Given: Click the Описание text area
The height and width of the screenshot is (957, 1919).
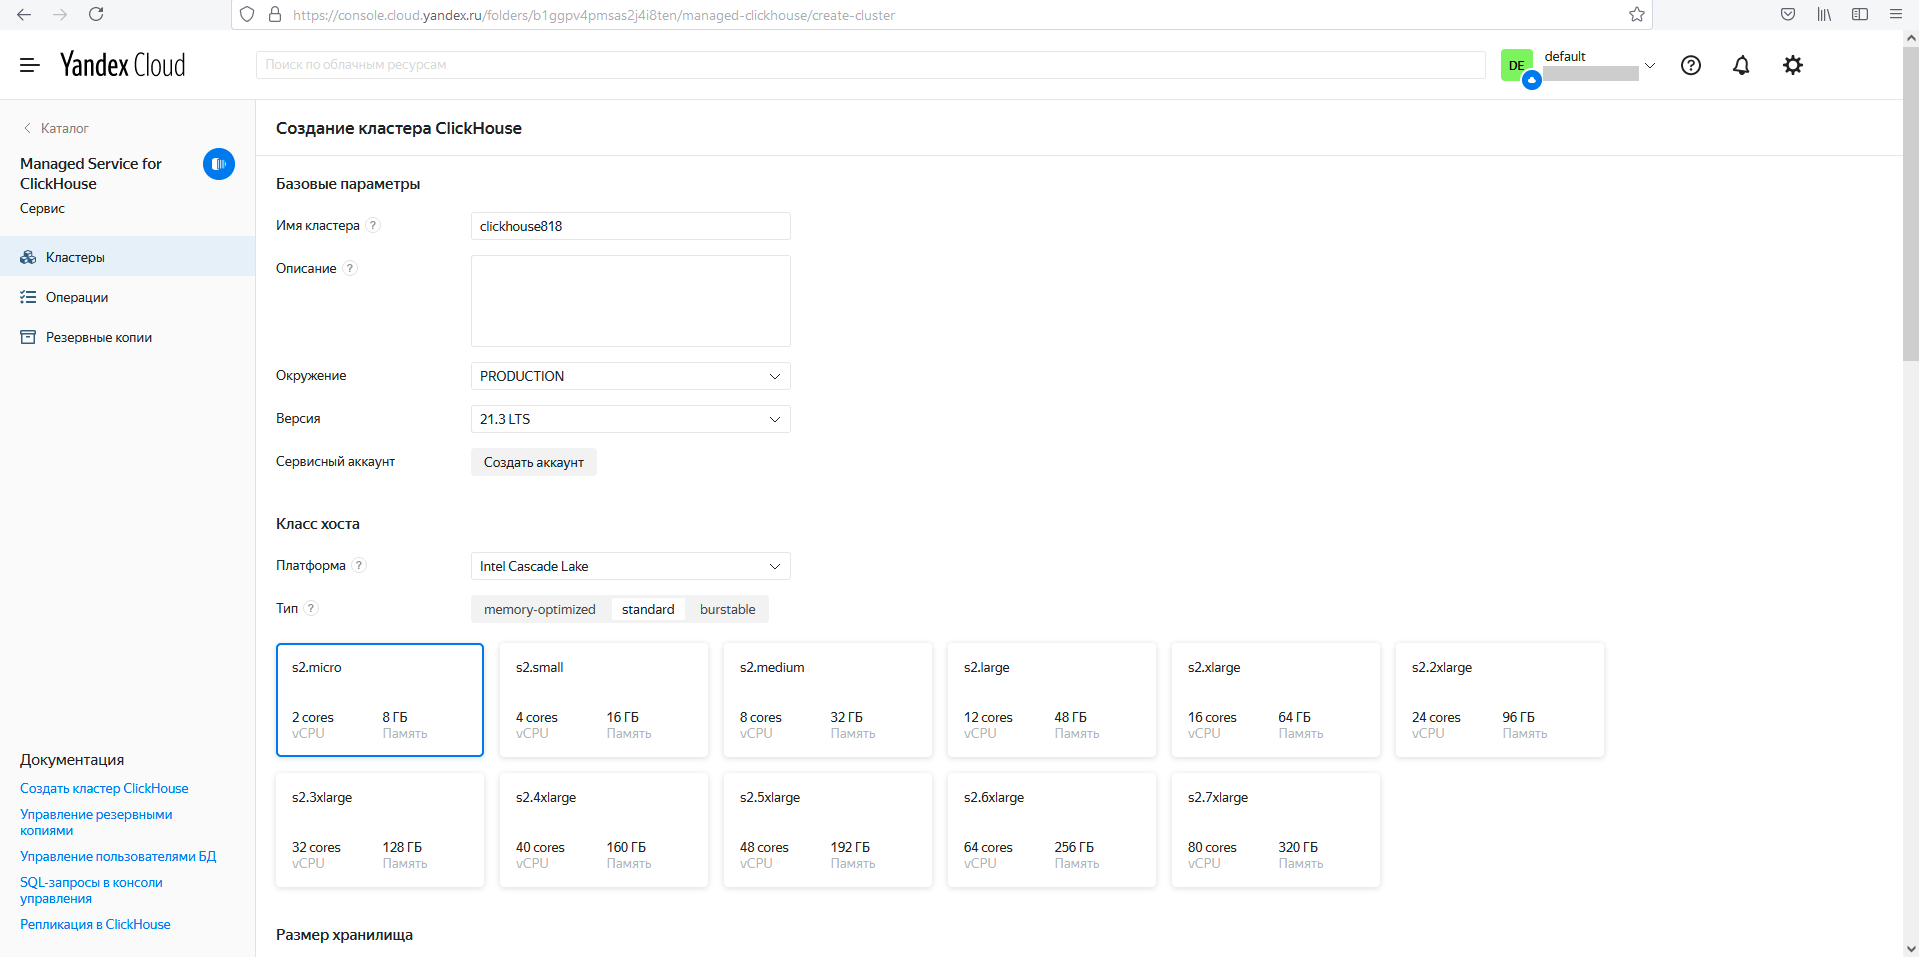Looking at the screenshot, I should point(631,301).
